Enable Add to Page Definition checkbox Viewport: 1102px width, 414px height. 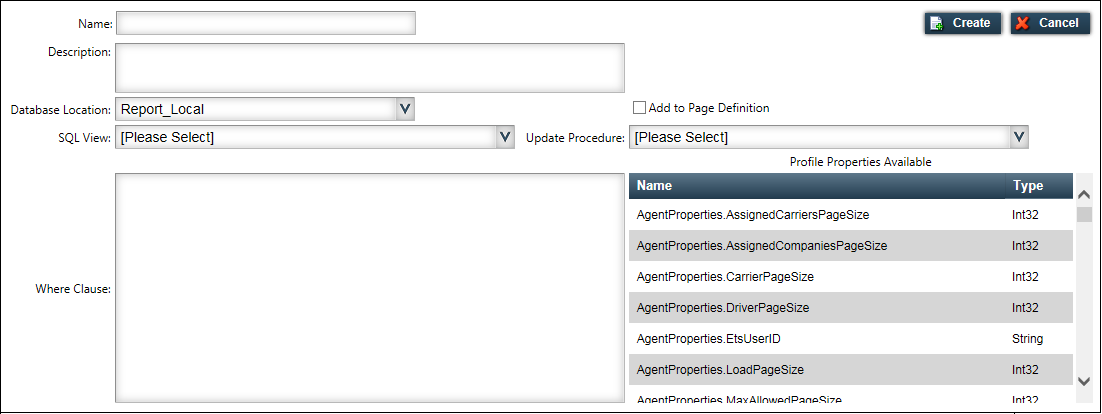[x=638, y=108]
